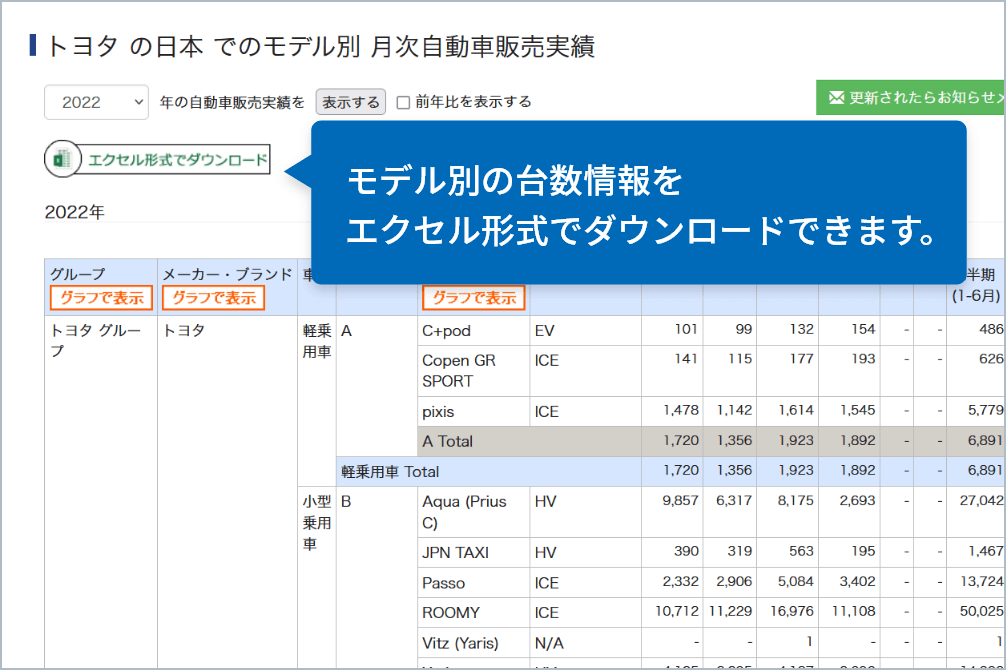Click the 軽乗用車 Total row label
The width and height of the screenshot is (1006, 670).
pyautogui.click(x=390, y=472)
